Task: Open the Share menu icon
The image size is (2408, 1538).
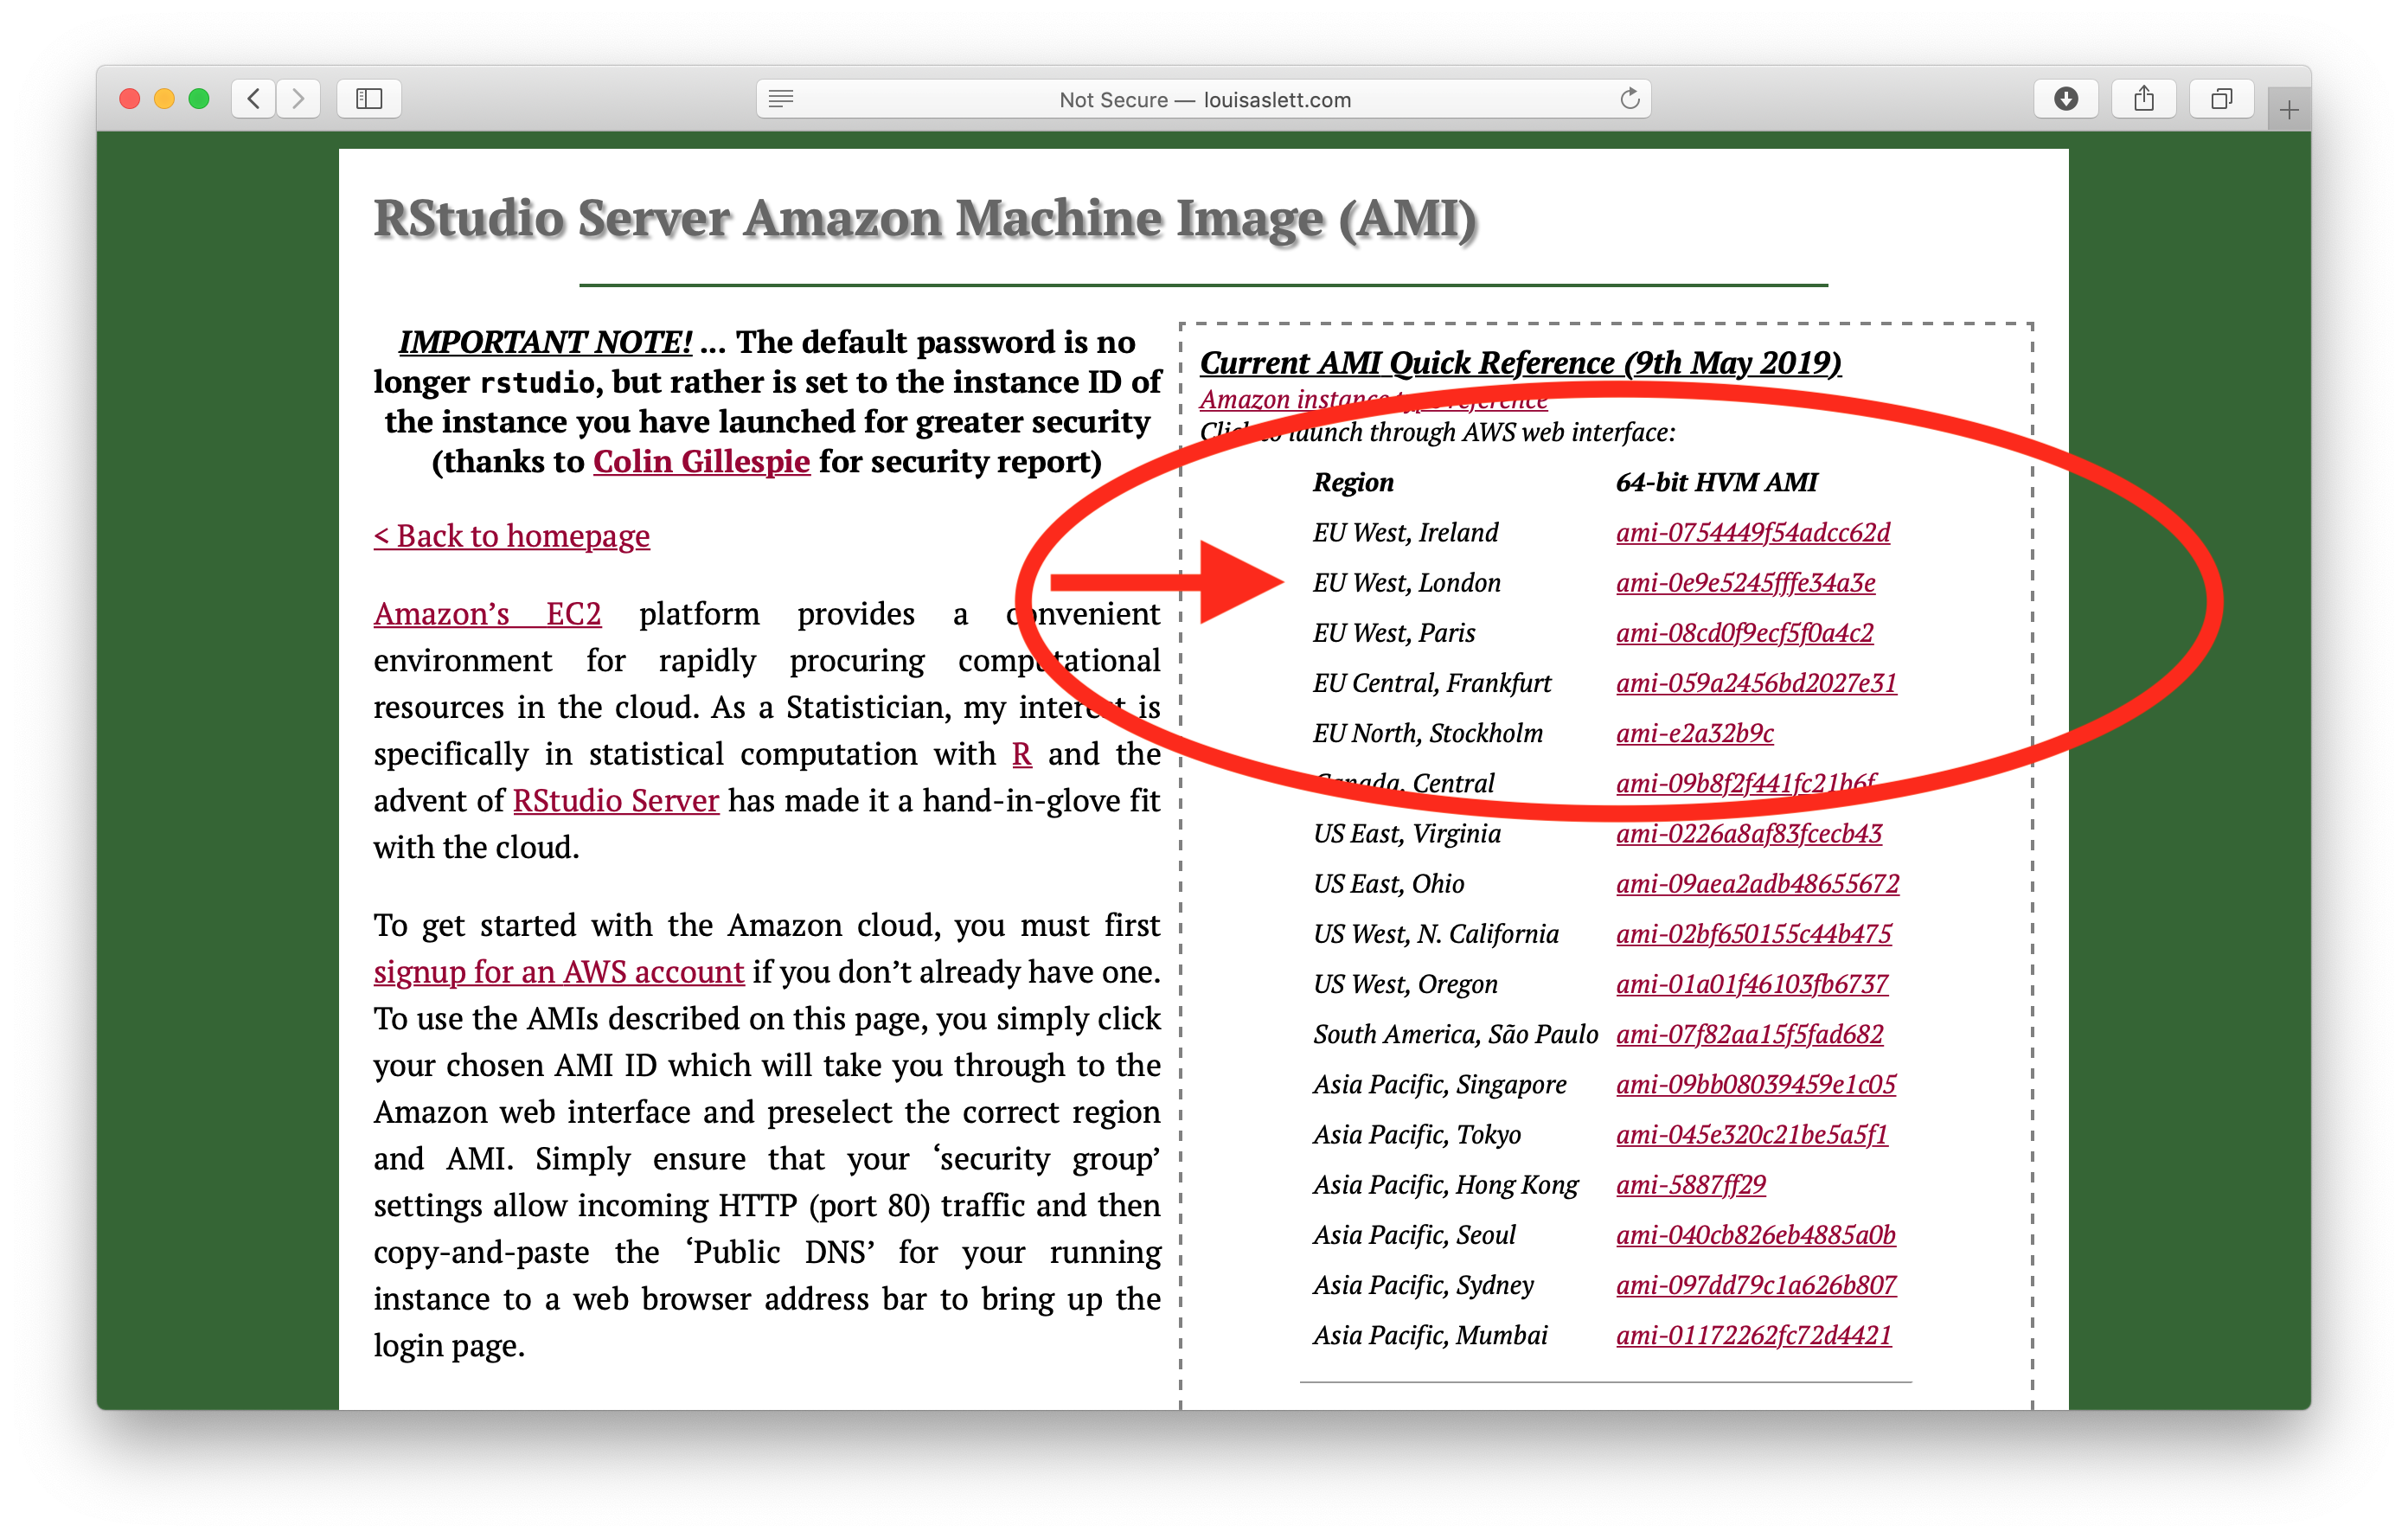Action: click(2143, 99)
